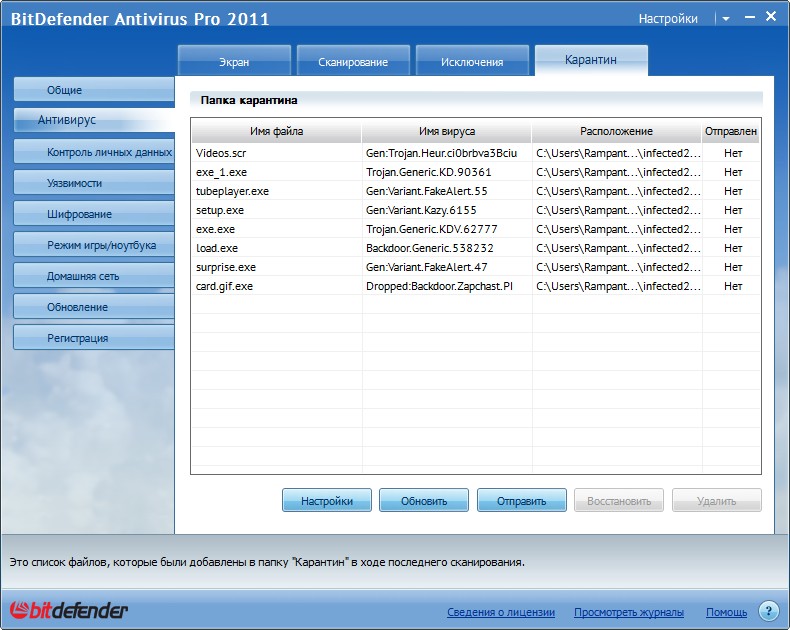Click the Отправить button

click(x=521, y=500)
